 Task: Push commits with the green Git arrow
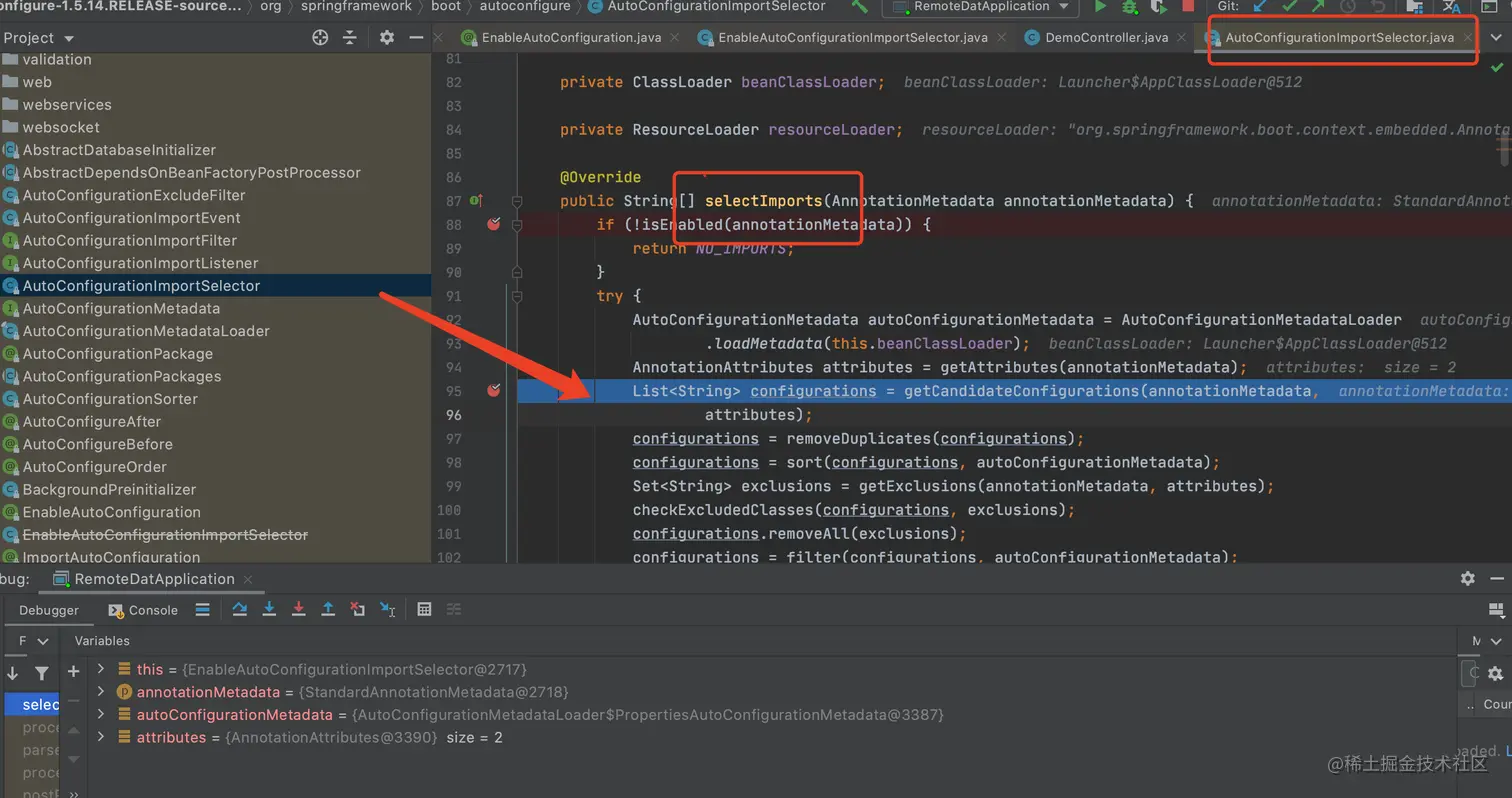coord(1319,6)
